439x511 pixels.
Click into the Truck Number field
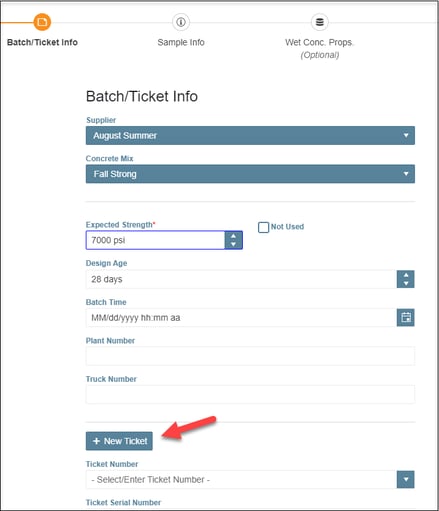coord(250,394)
